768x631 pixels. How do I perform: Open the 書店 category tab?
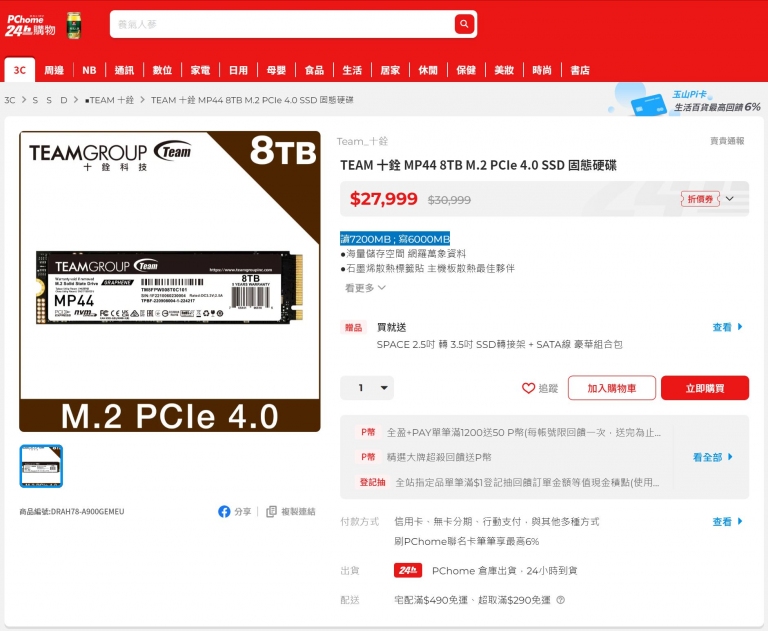(x=580, y=70)
